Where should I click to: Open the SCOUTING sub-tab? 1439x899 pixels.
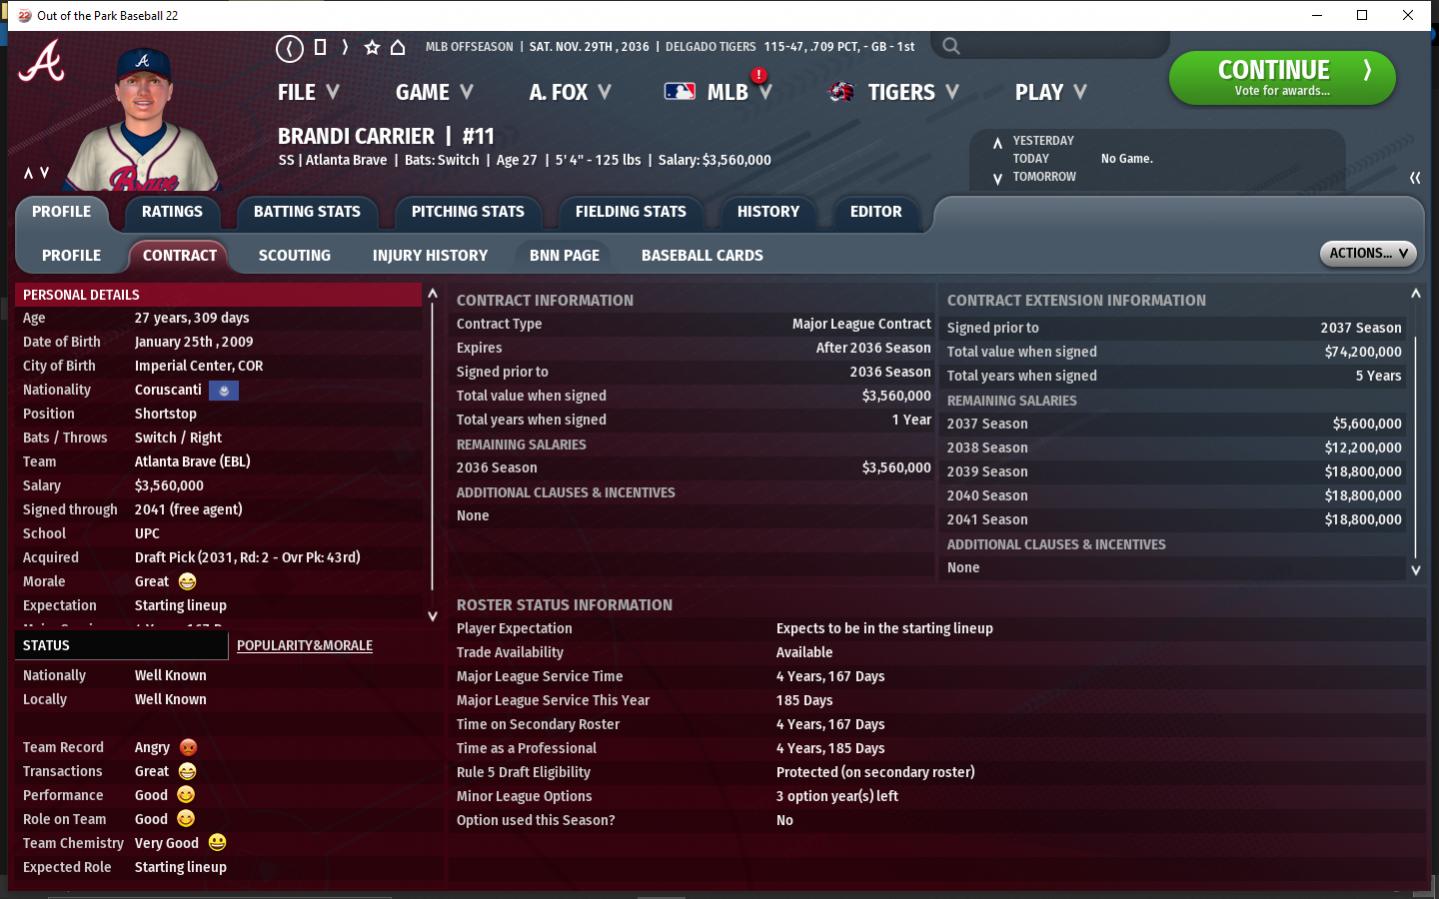[x=294, y=256]
